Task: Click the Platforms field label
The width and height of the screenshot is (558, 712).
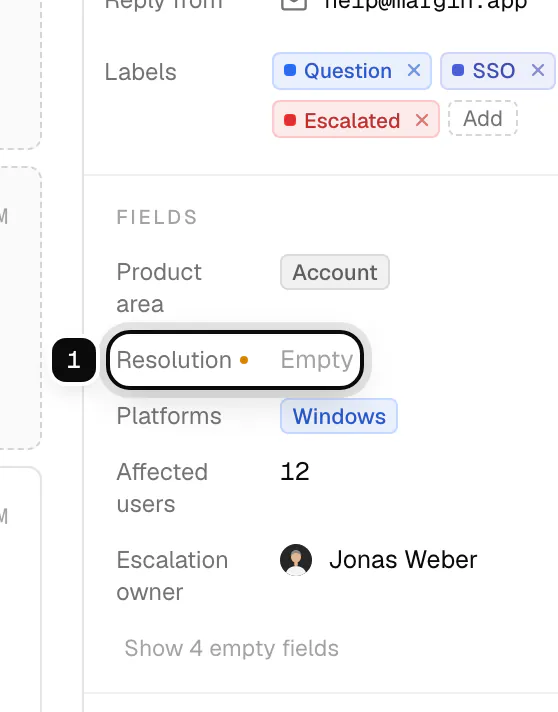Action: pos(169,416)
